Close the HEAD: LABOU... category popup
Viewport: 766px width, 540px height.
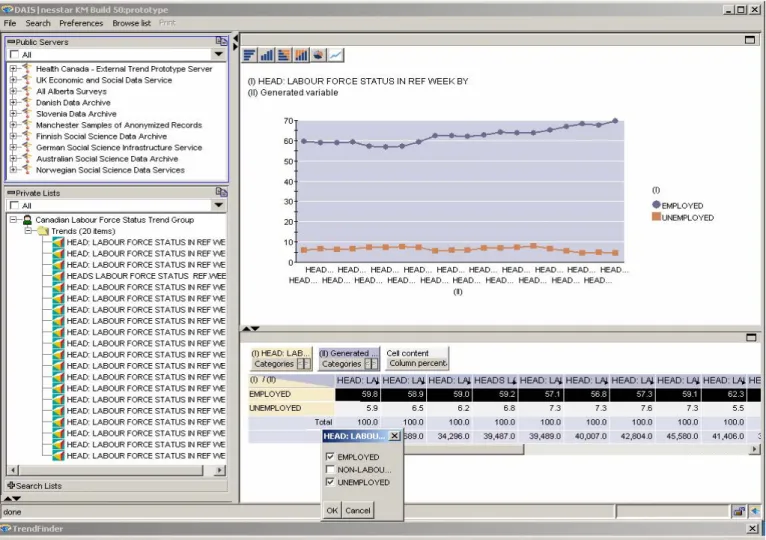tap(394, 436)
